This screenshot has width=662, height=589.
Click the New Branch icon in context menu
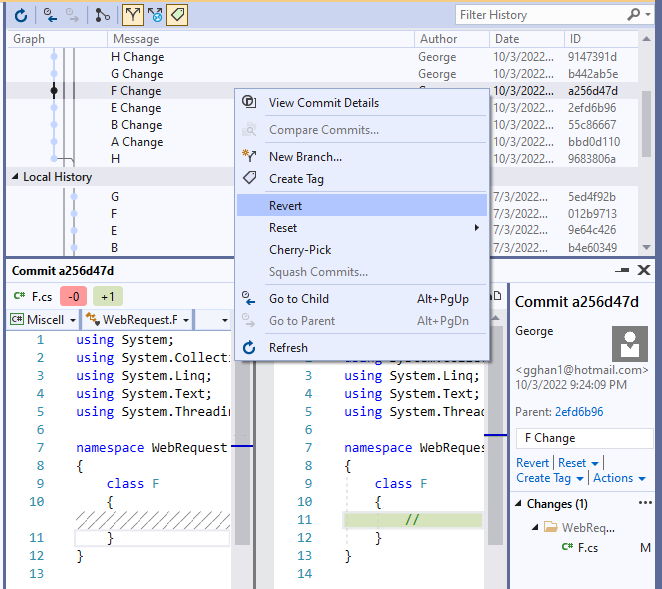pyautogui.click(x=250, y=157)
